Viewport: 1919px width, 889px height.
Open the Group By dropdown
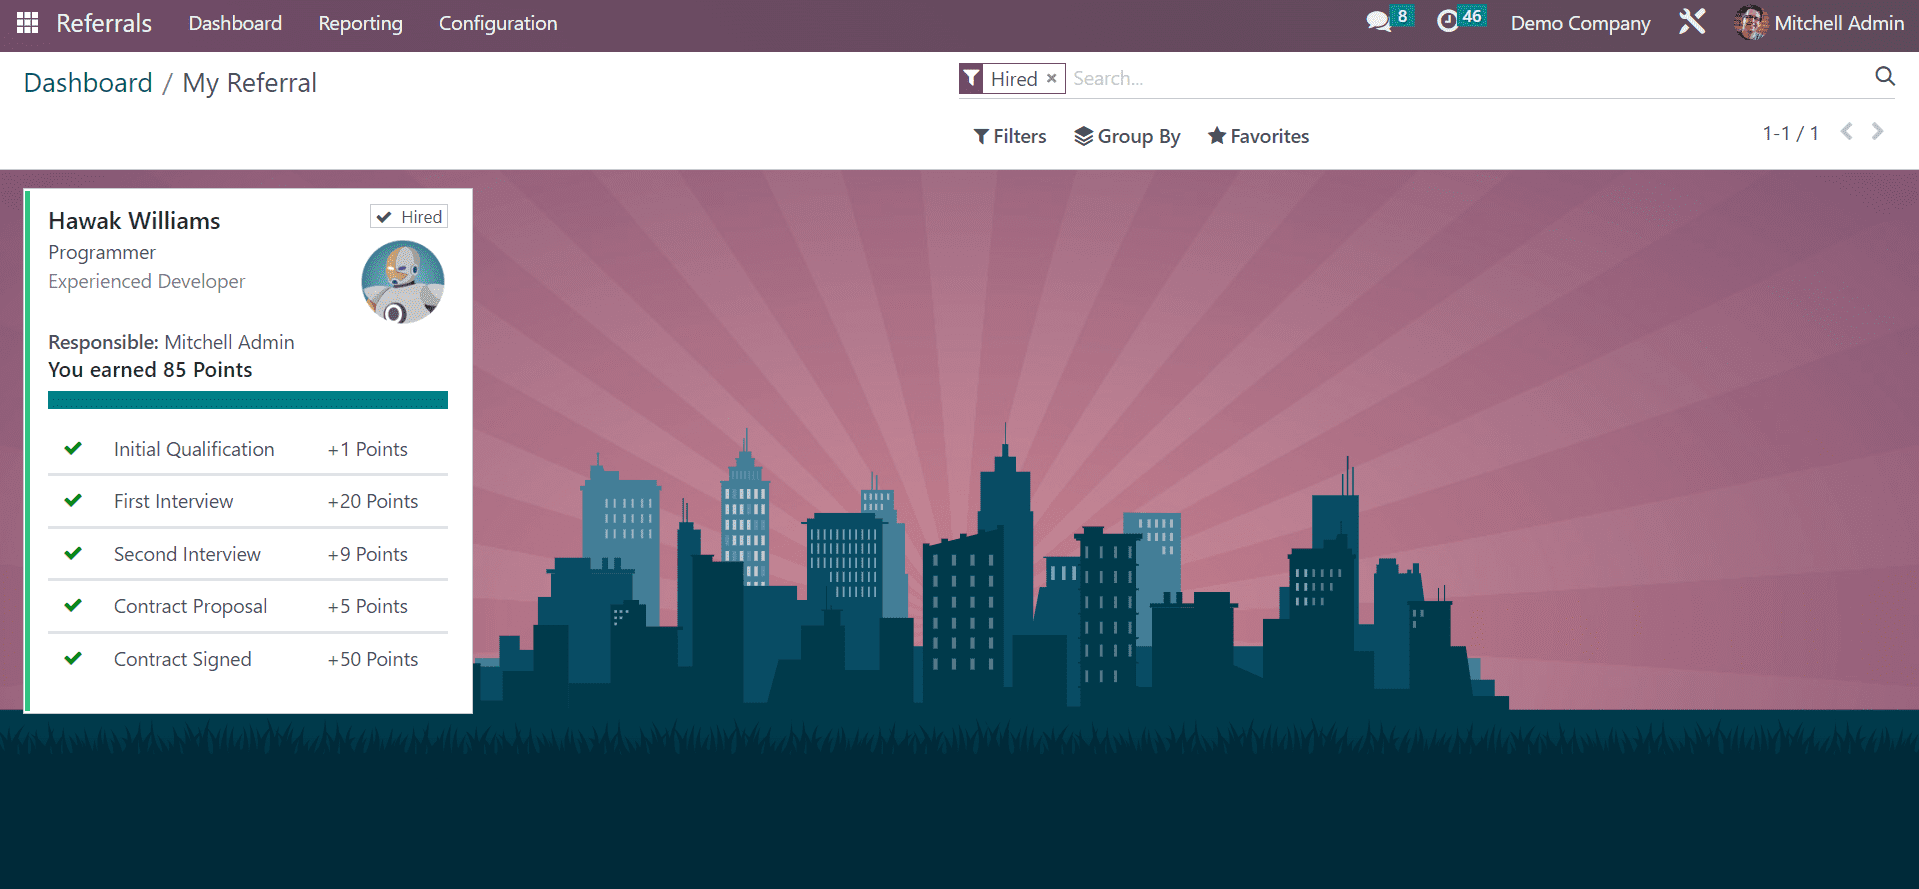(1127, 136)
